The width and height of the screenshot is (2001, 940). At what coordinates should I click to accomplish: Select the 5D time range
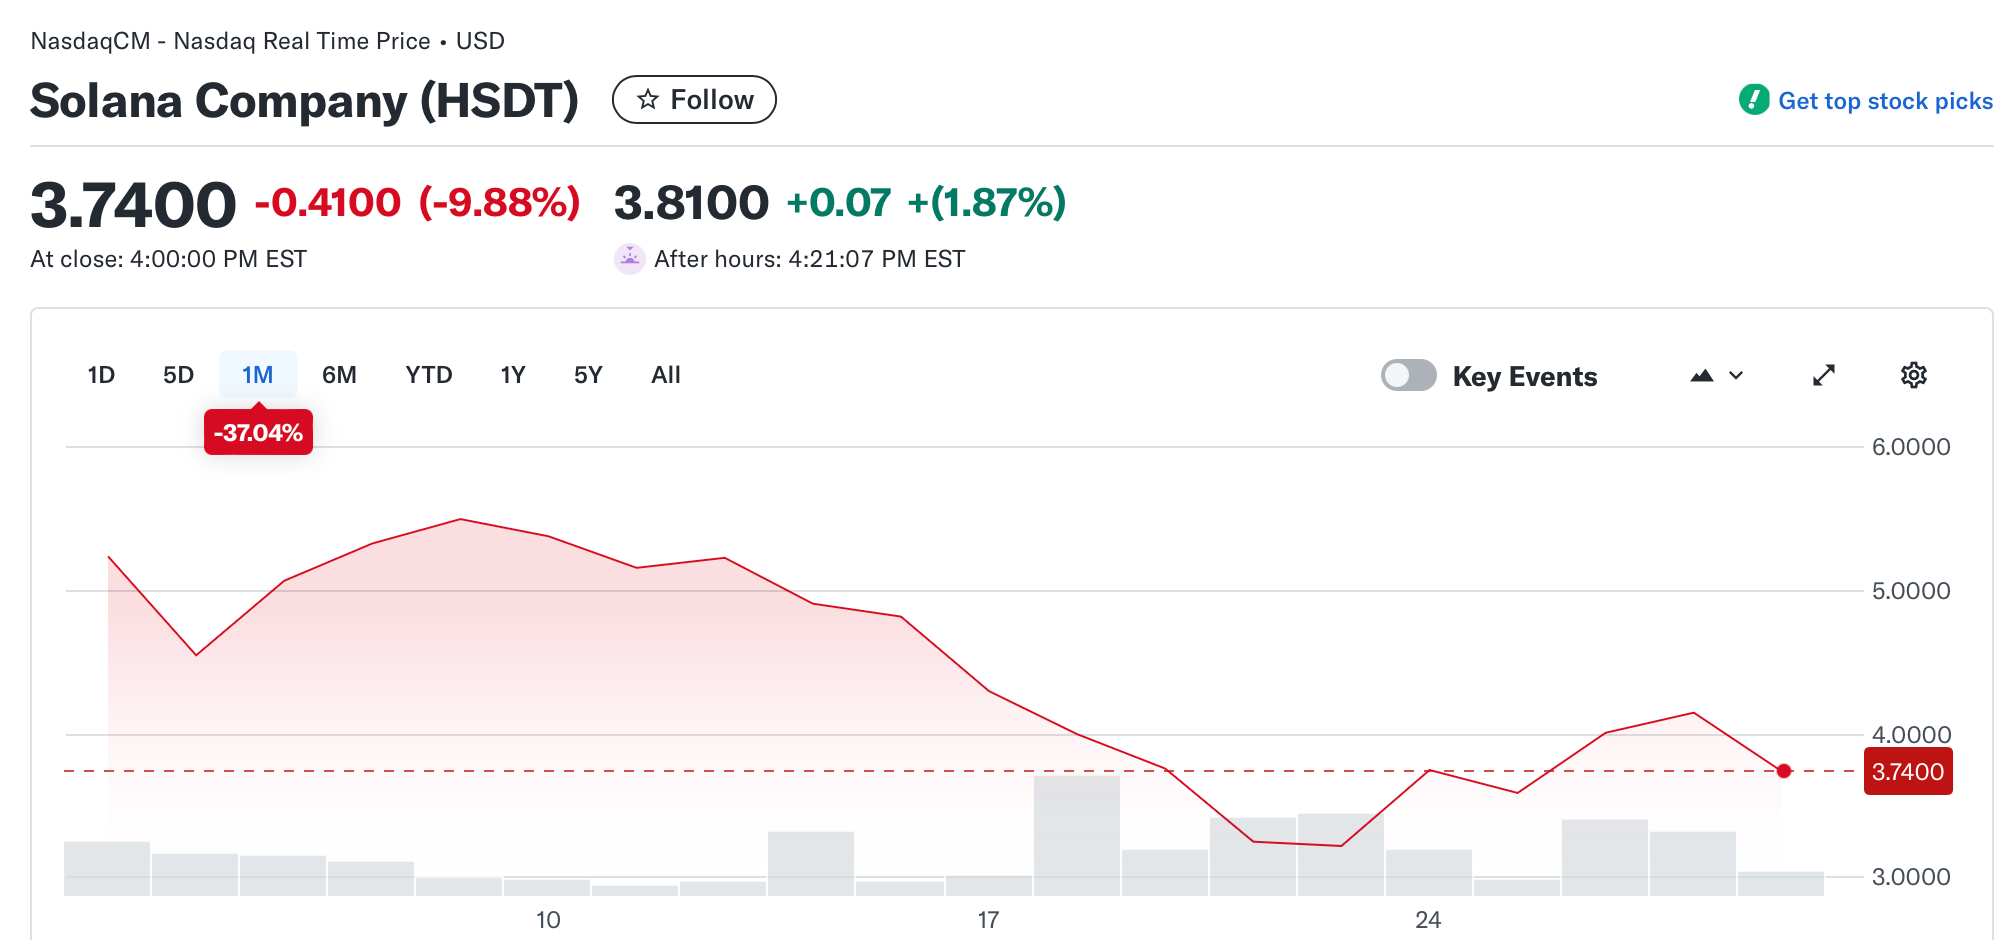tap(178, 375)
